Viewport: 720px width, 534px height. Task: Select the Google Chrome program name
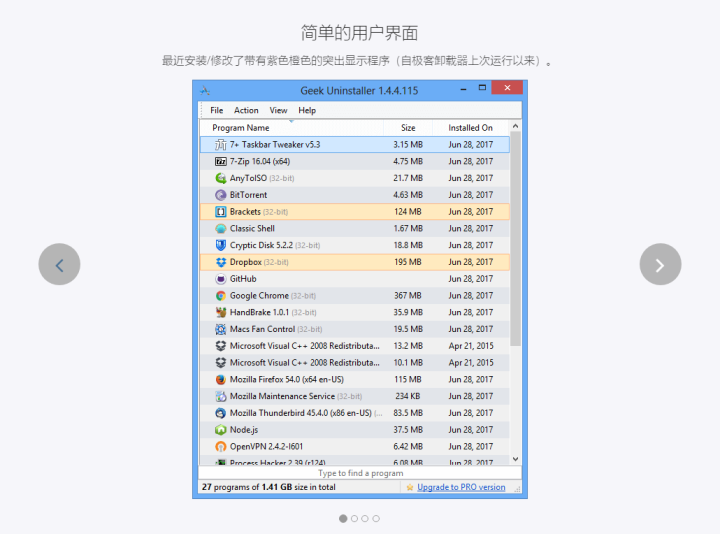tap(259, 296)
